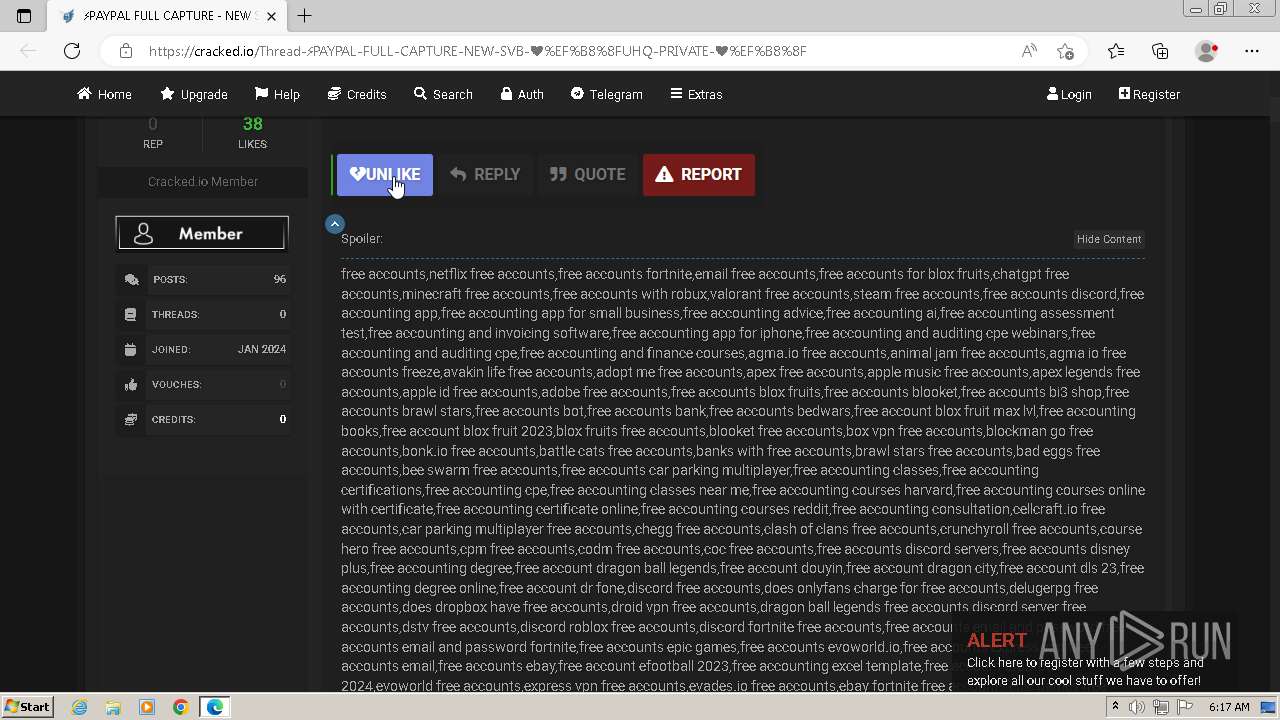Show hidden tray icons arrow
The height and width of the screenshot is (720, 1280).
pyautogui.click(x=1116, y=707)
